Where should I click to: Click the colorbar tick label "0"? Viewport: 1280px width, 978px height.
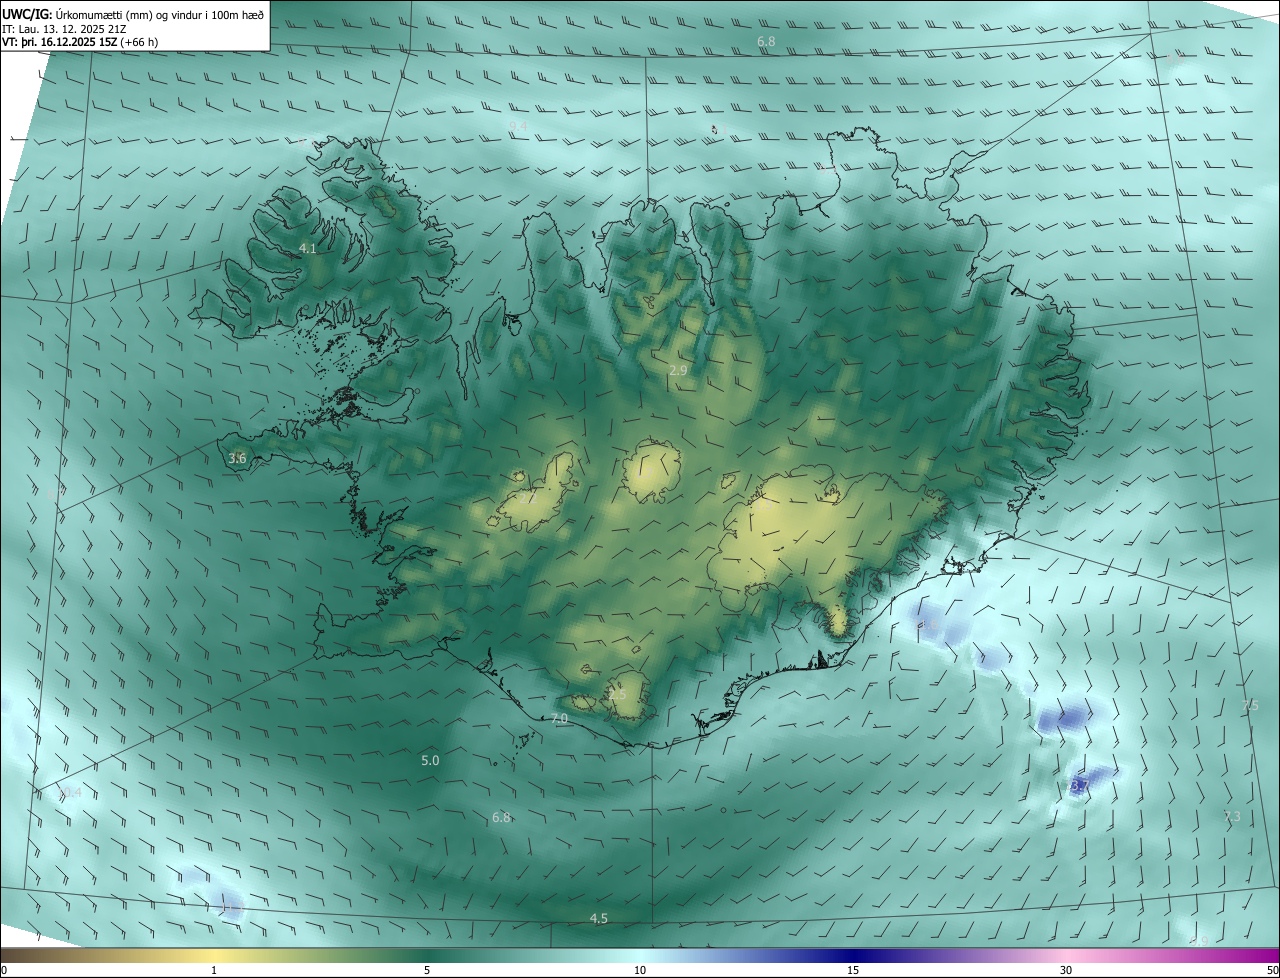point(4,971)
